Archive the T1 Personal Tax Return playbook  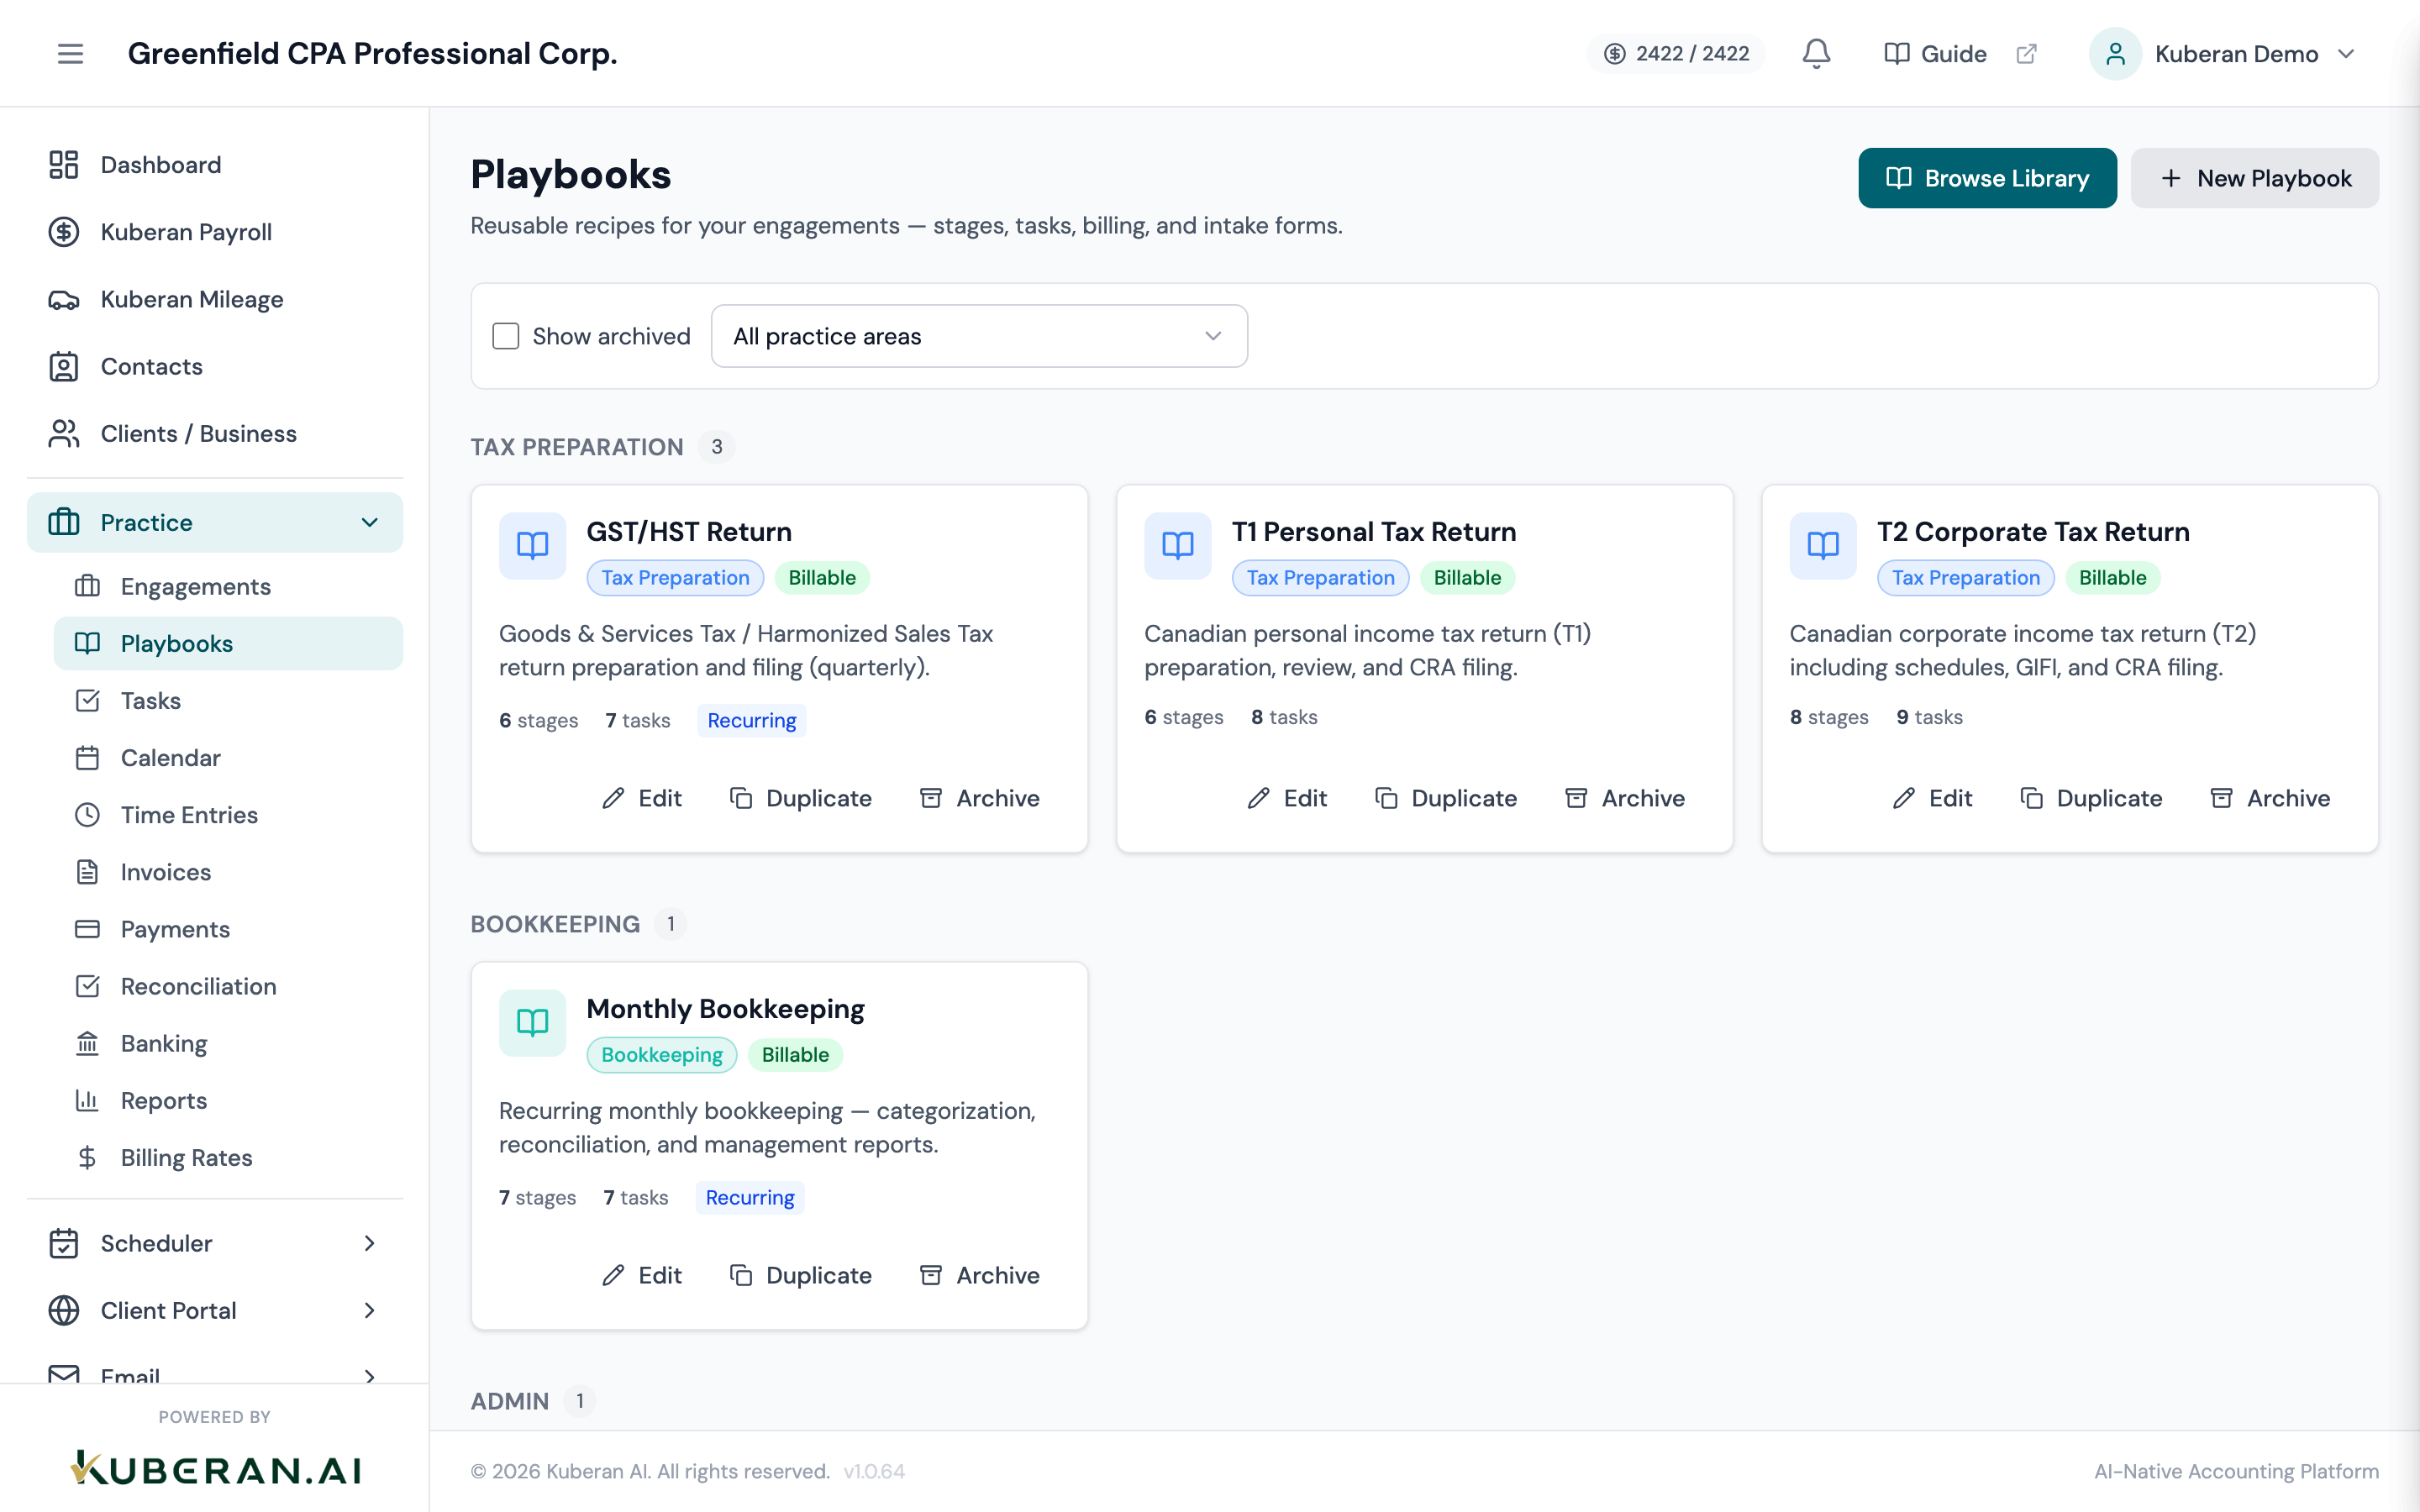click(x=1624, y=798)
